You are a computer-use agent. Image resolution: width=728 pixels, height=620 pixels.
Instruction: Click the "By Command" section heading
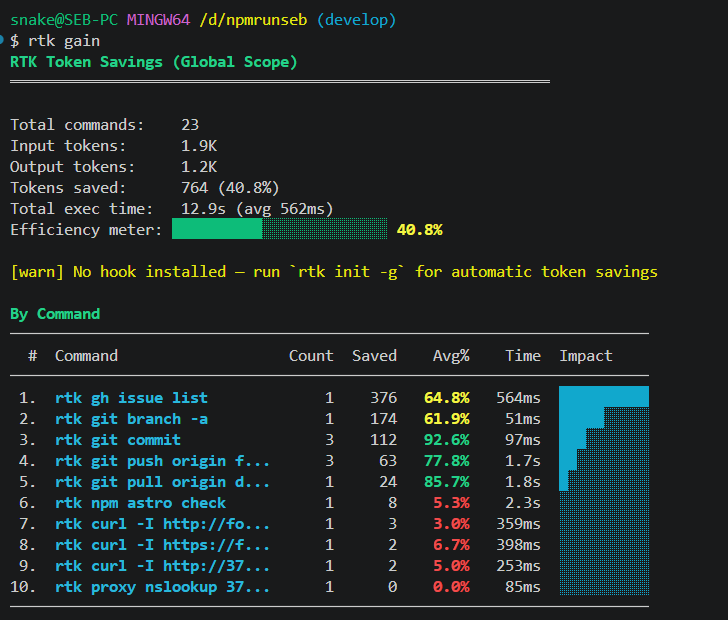tap(55, 314)
